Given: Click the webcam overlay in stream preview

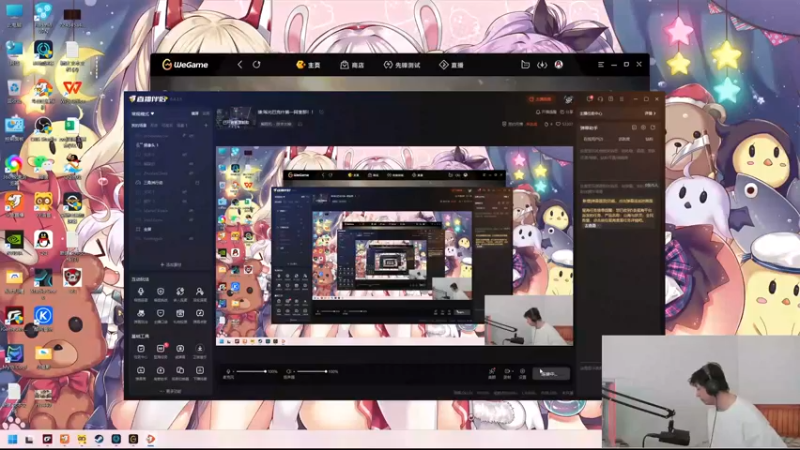Looking at the screenshot, I should 529,320.
